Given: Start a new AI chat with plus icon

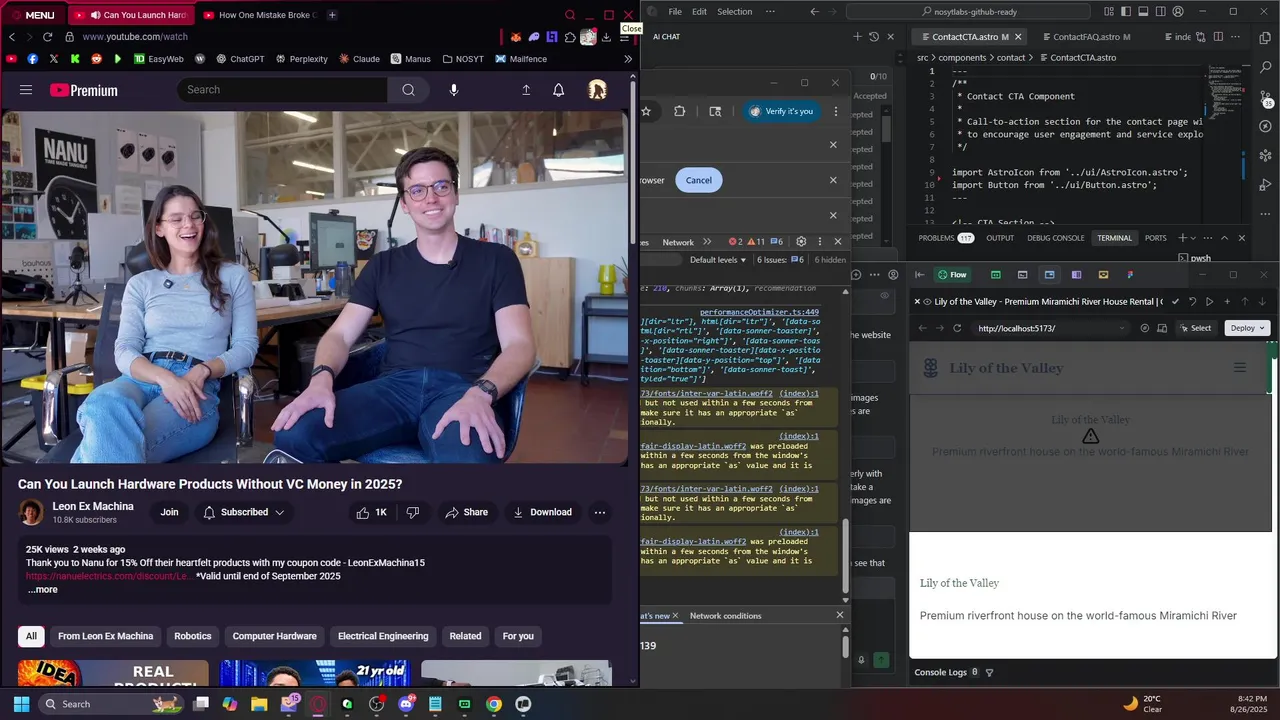Looking at the screenshot, I should pos(857,36).
